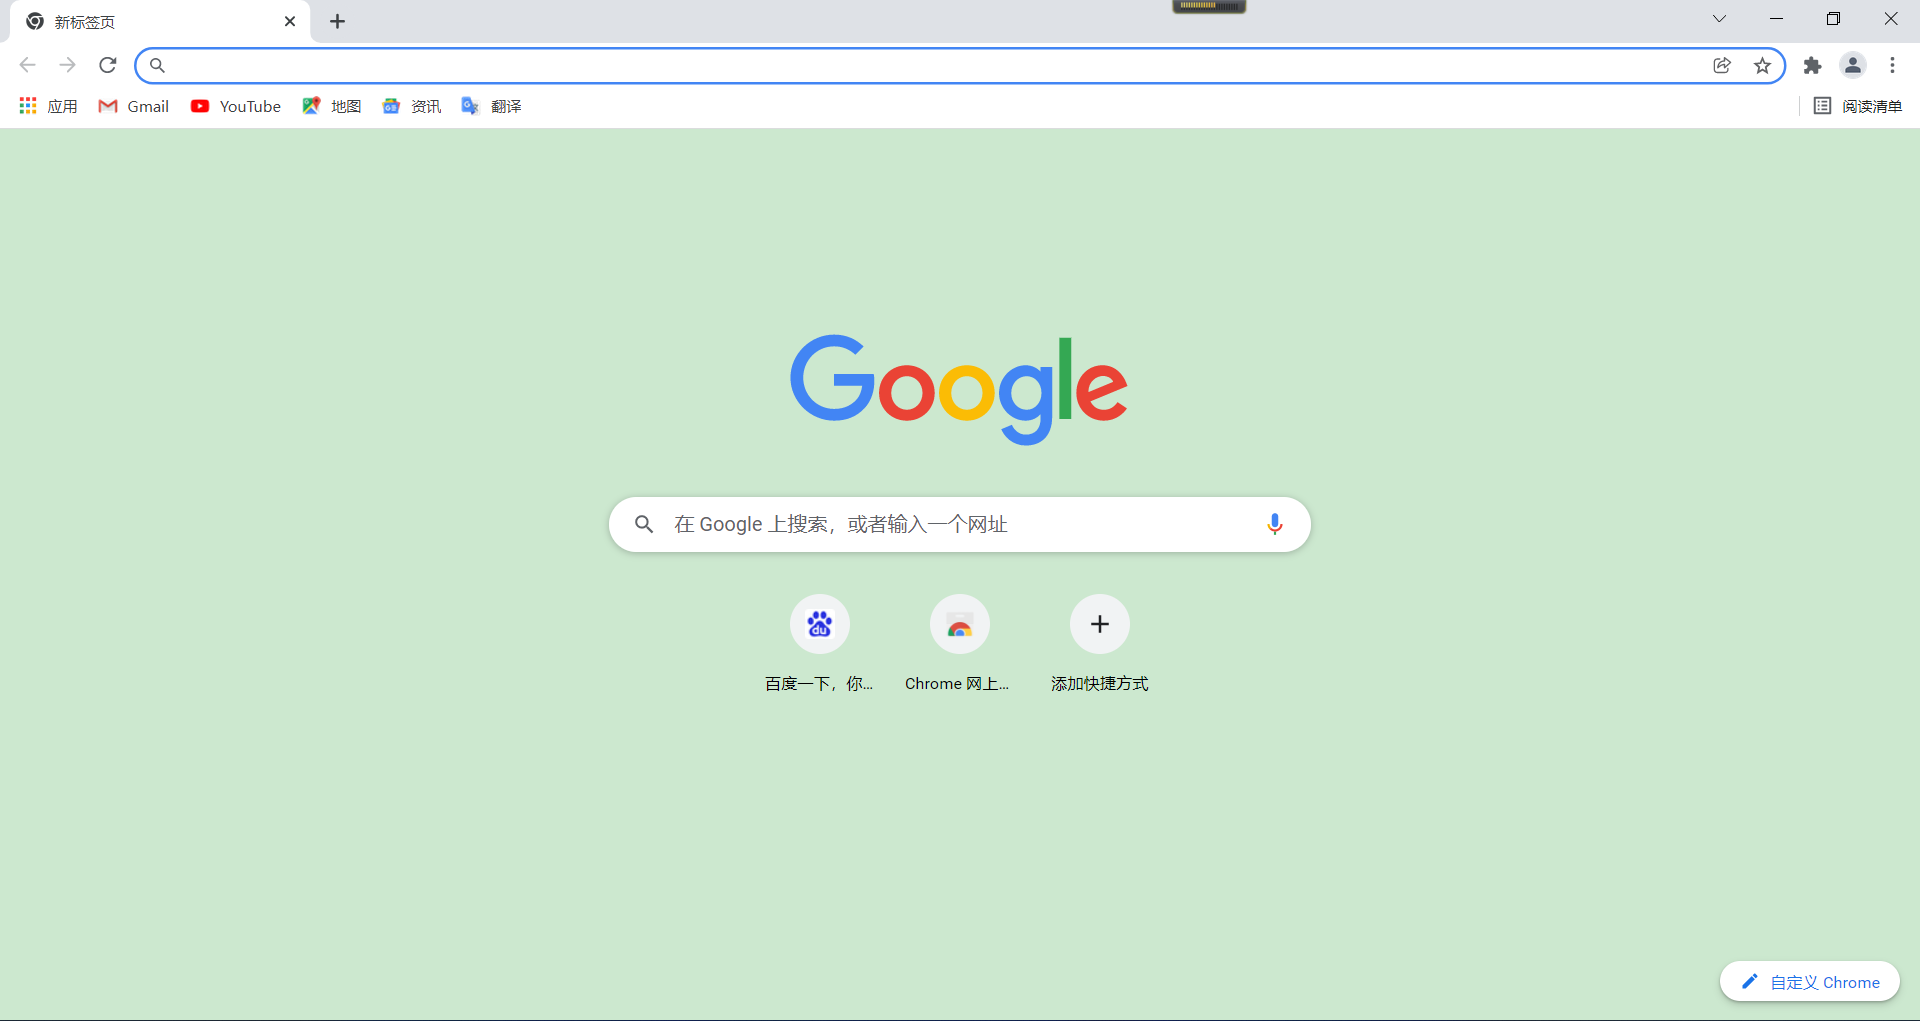The height and width of the screenshot is (1021, 1920).
Task: Click the Google logo
Action: [x=959, y=390]
